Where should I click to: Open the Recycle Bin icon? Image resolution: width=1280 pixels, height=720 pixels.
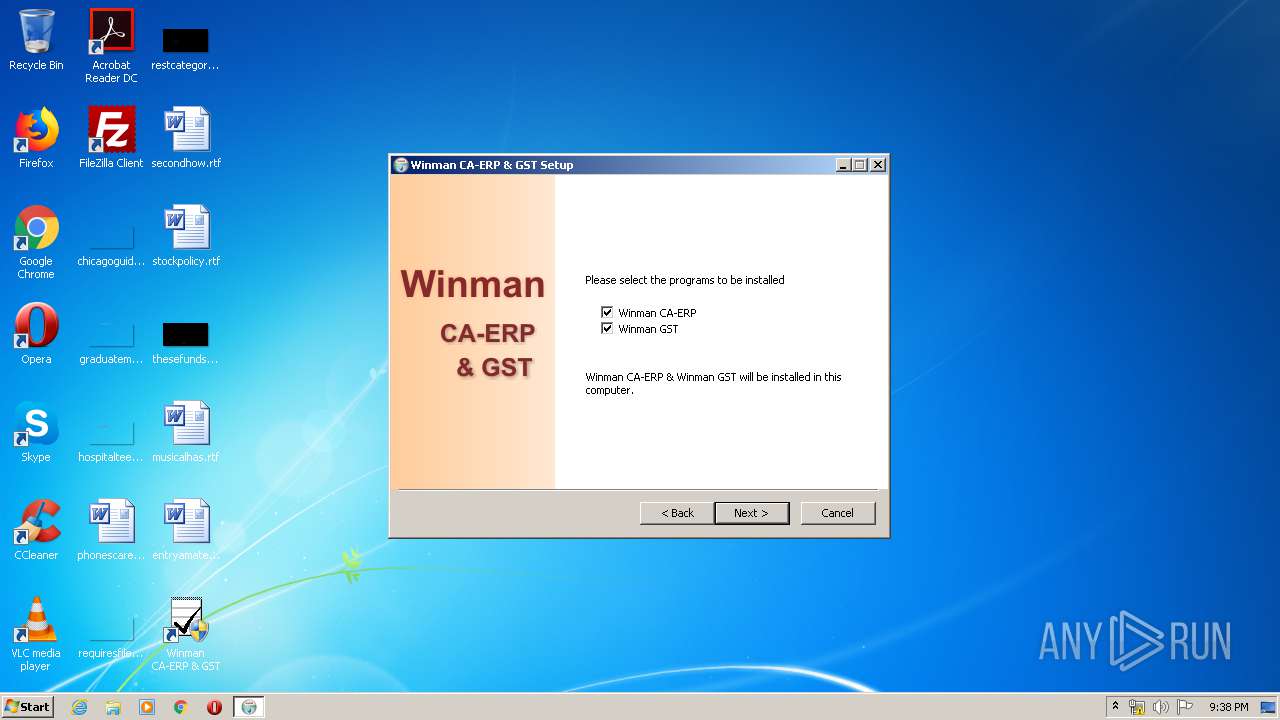point(36,40)
